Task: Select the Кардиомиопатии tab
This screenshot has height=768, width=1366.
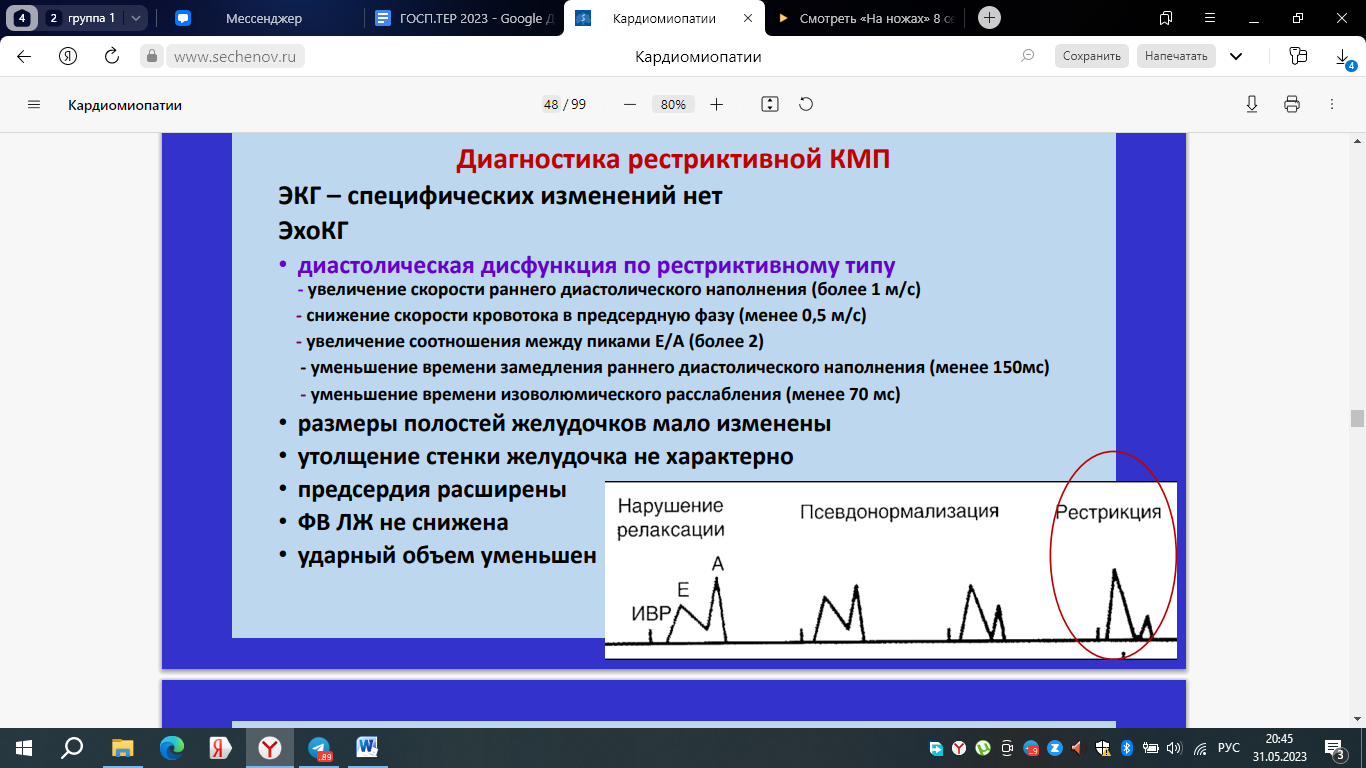Action: (665, 18)
